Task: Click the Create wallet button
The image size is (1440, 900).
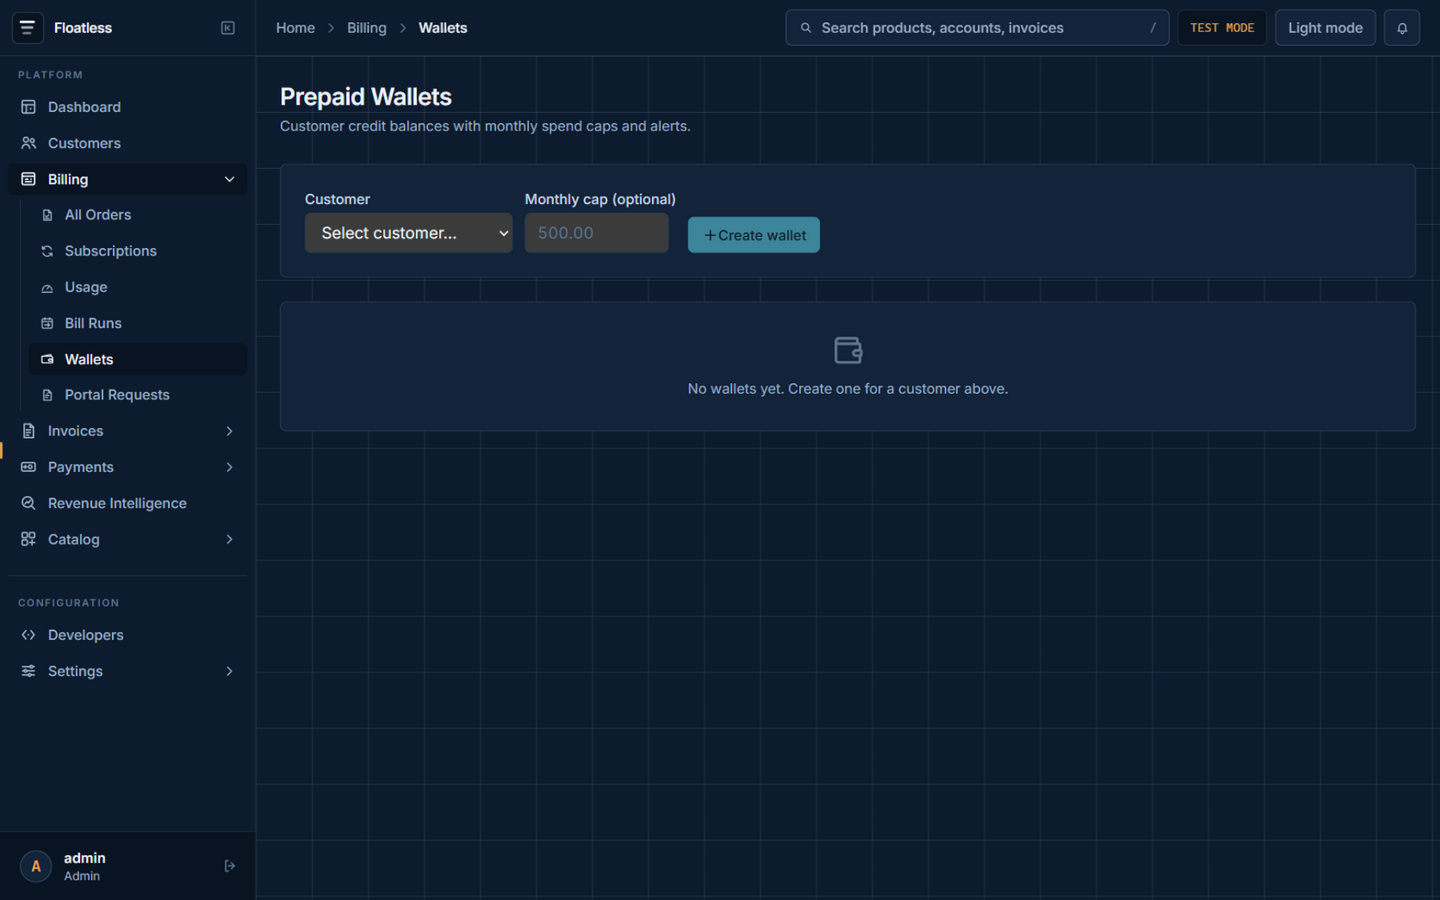Action: click(x=754, y=235)
